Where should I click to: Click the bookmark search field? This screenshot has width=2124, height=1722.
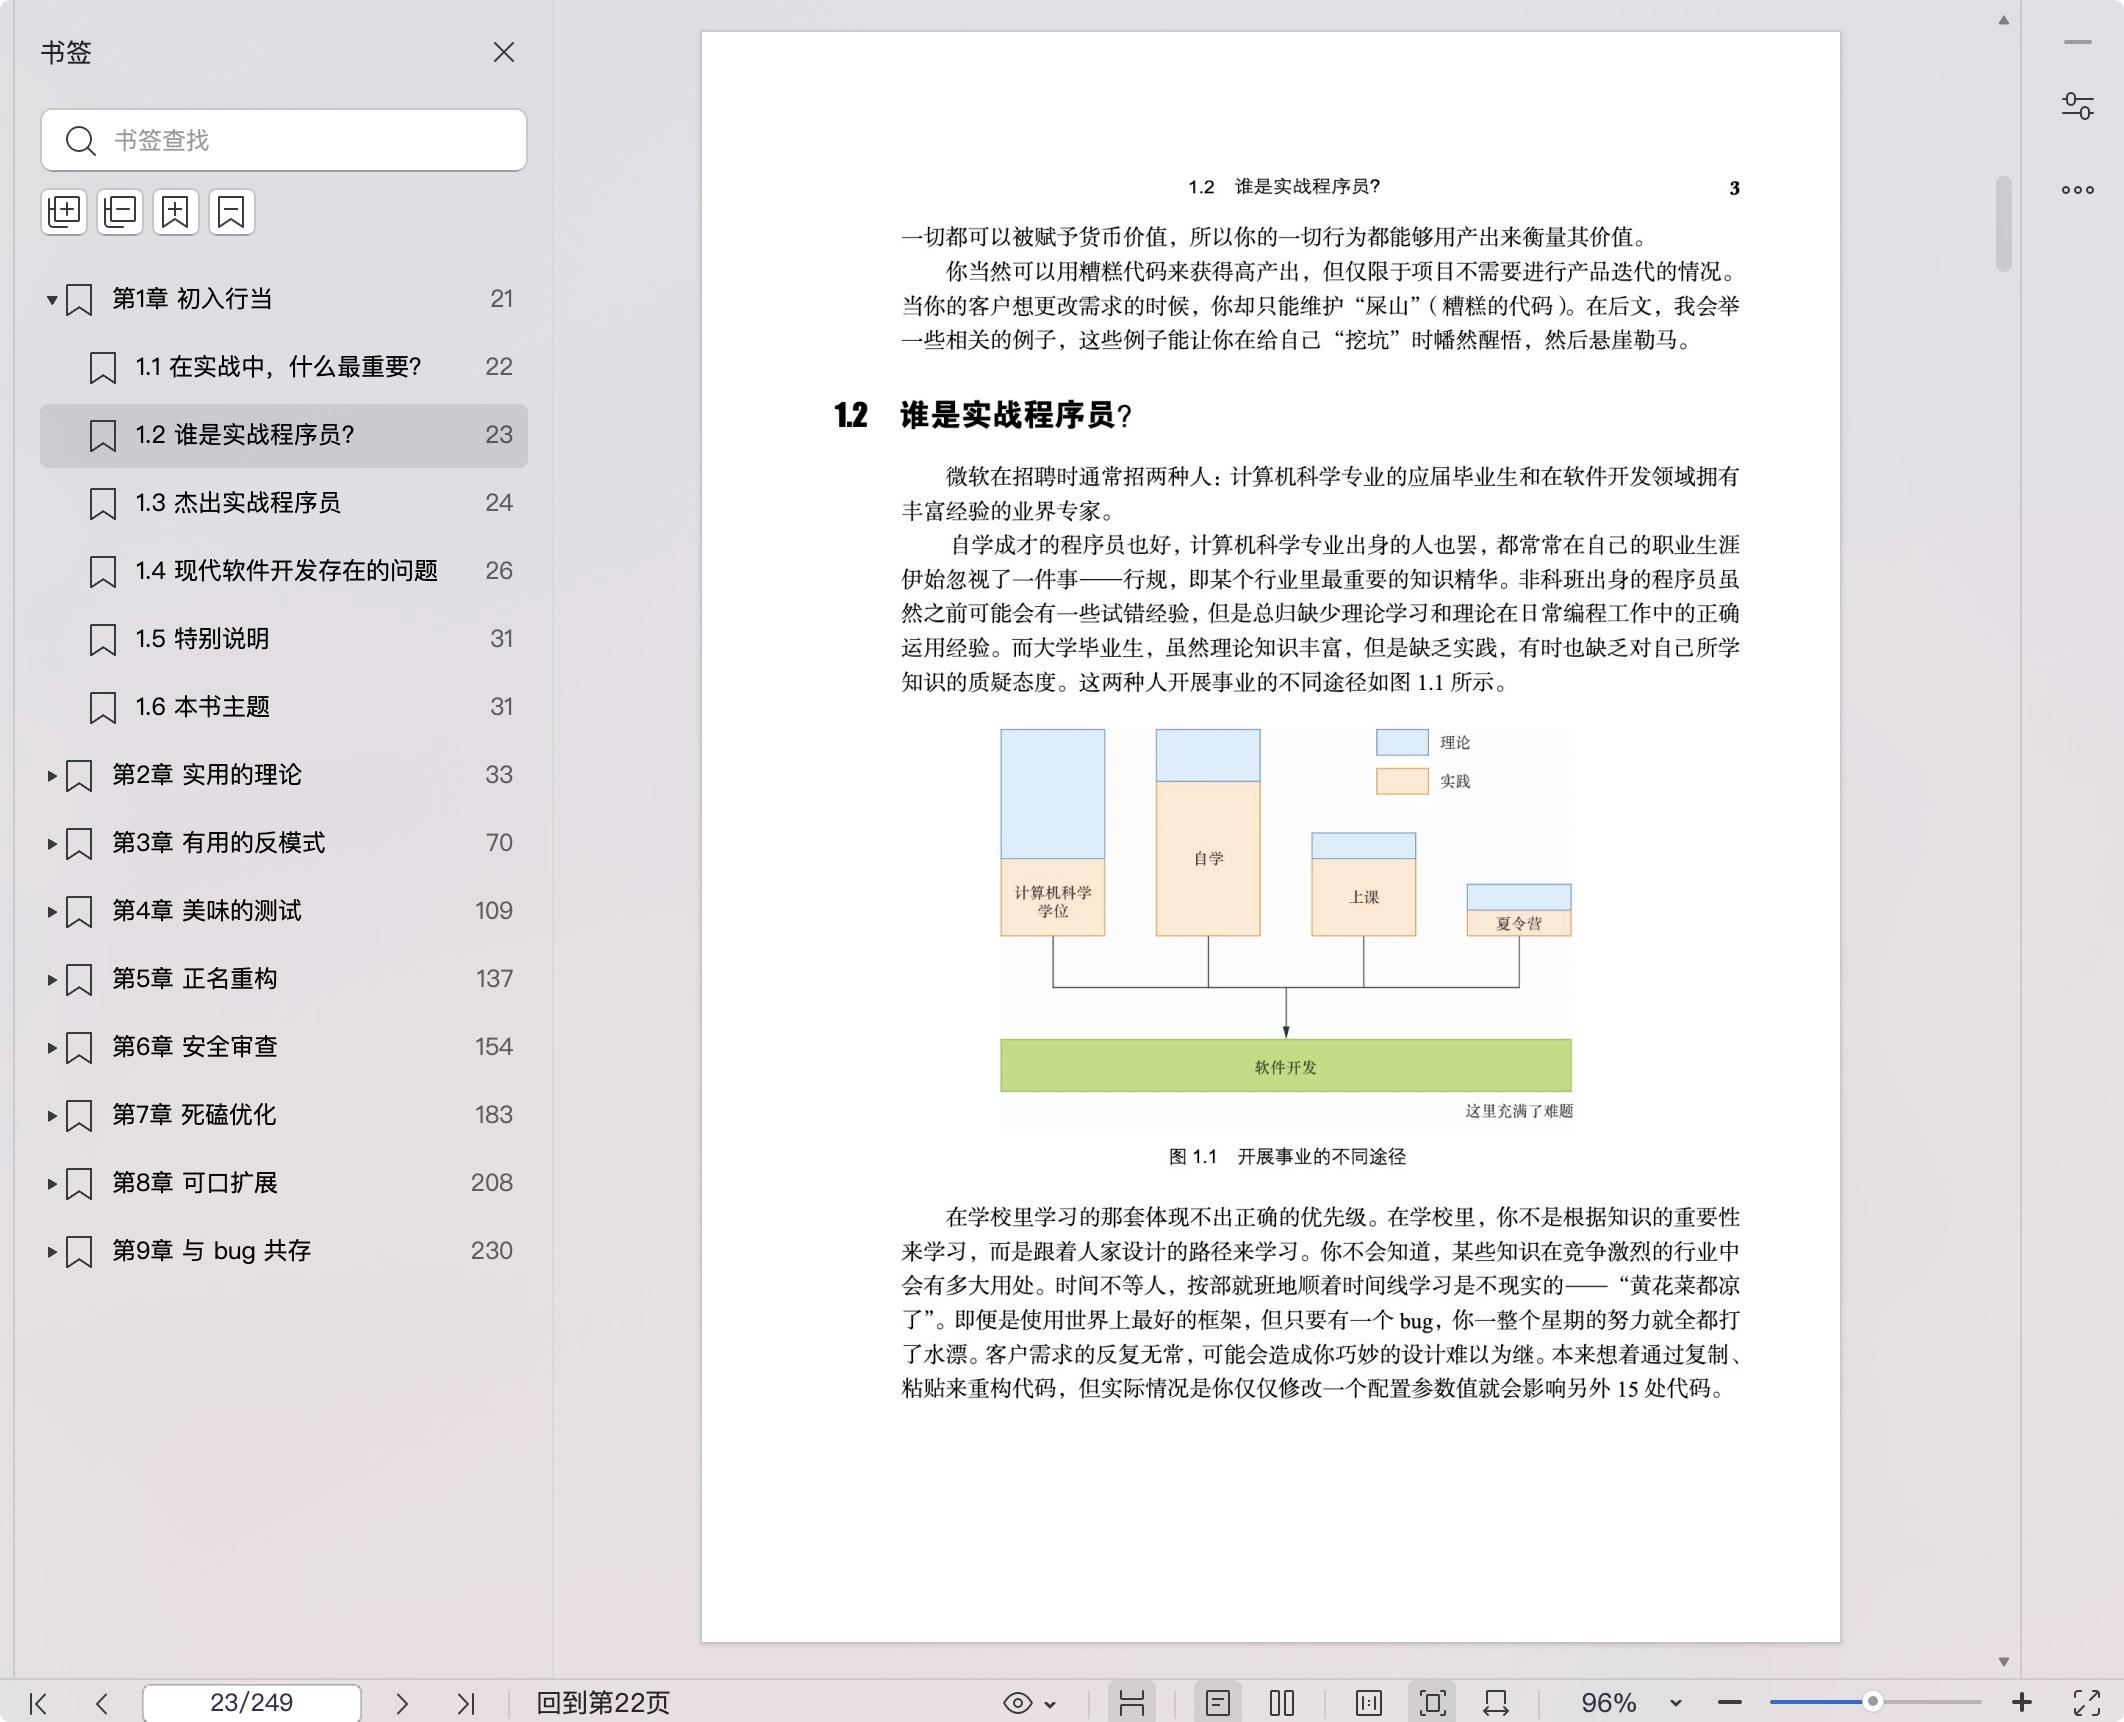point(284,140)
